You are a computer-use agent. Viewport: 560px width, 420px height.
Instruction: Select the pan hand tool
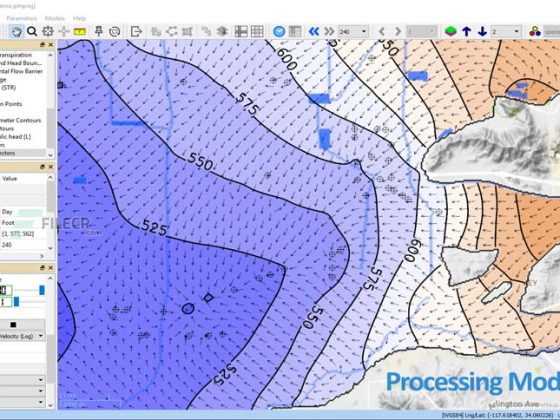coord(16,31)
